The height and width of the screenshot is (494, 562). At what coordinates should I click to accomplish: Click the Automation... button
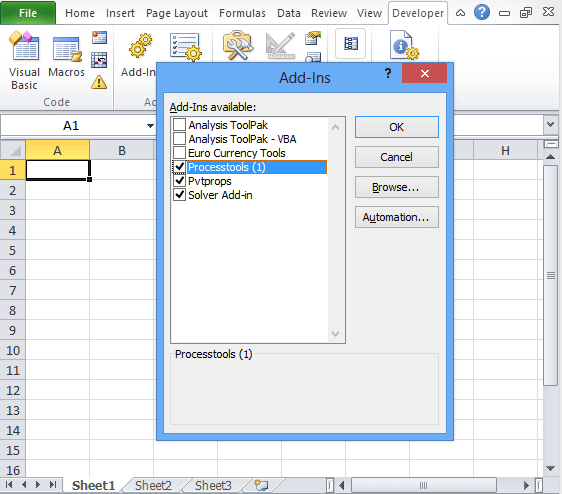click(x=396, y=217)
